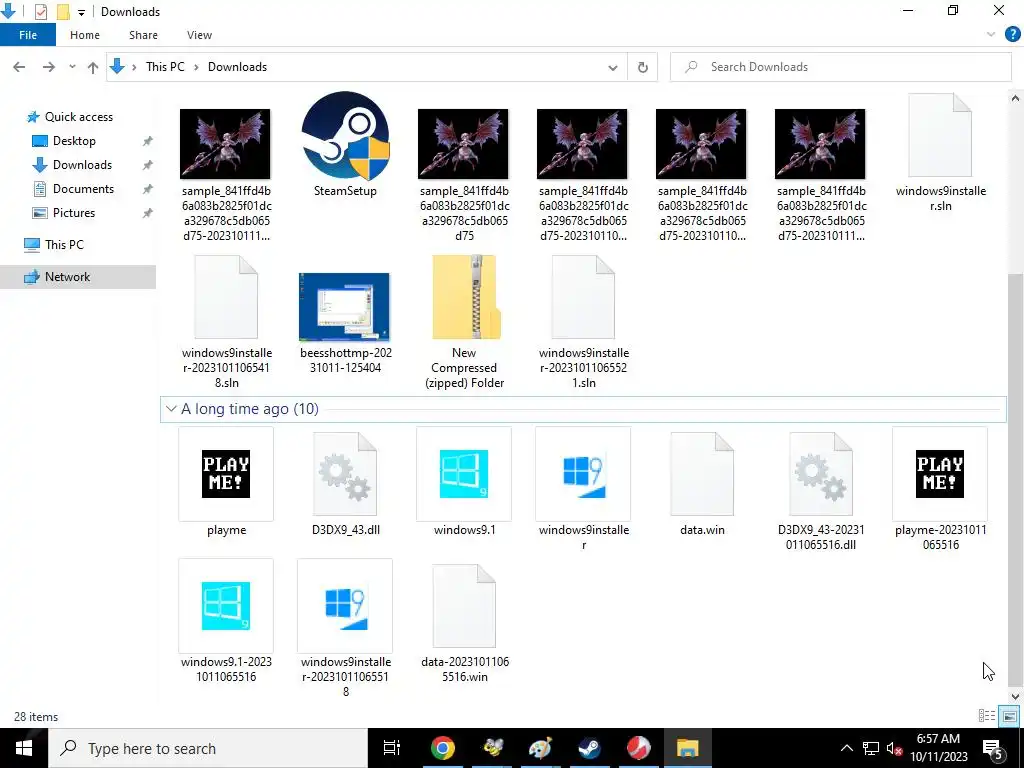Open recent locations dropdown arrow
The height and width of the screenshot is (768, 1024).
[x=72, y=67]
